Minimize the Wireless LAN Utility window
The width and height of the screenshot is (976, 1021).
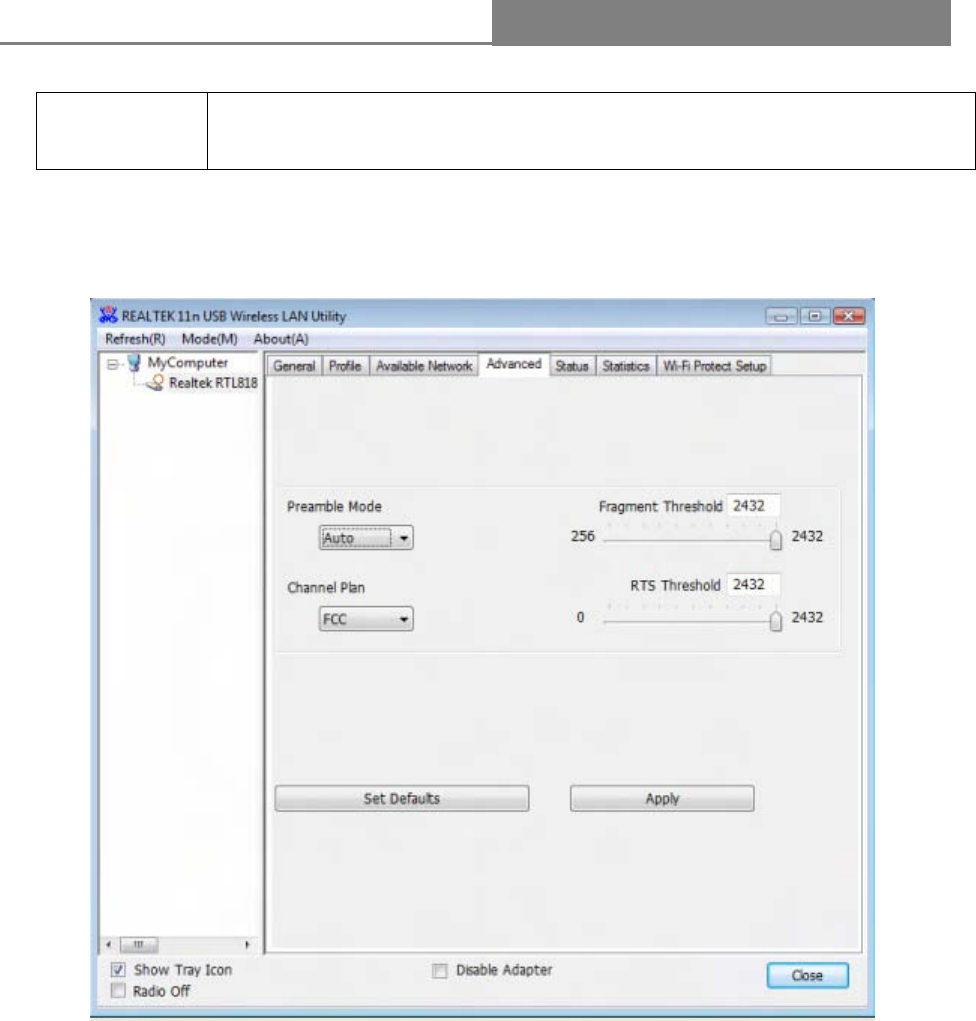[781, 316]
